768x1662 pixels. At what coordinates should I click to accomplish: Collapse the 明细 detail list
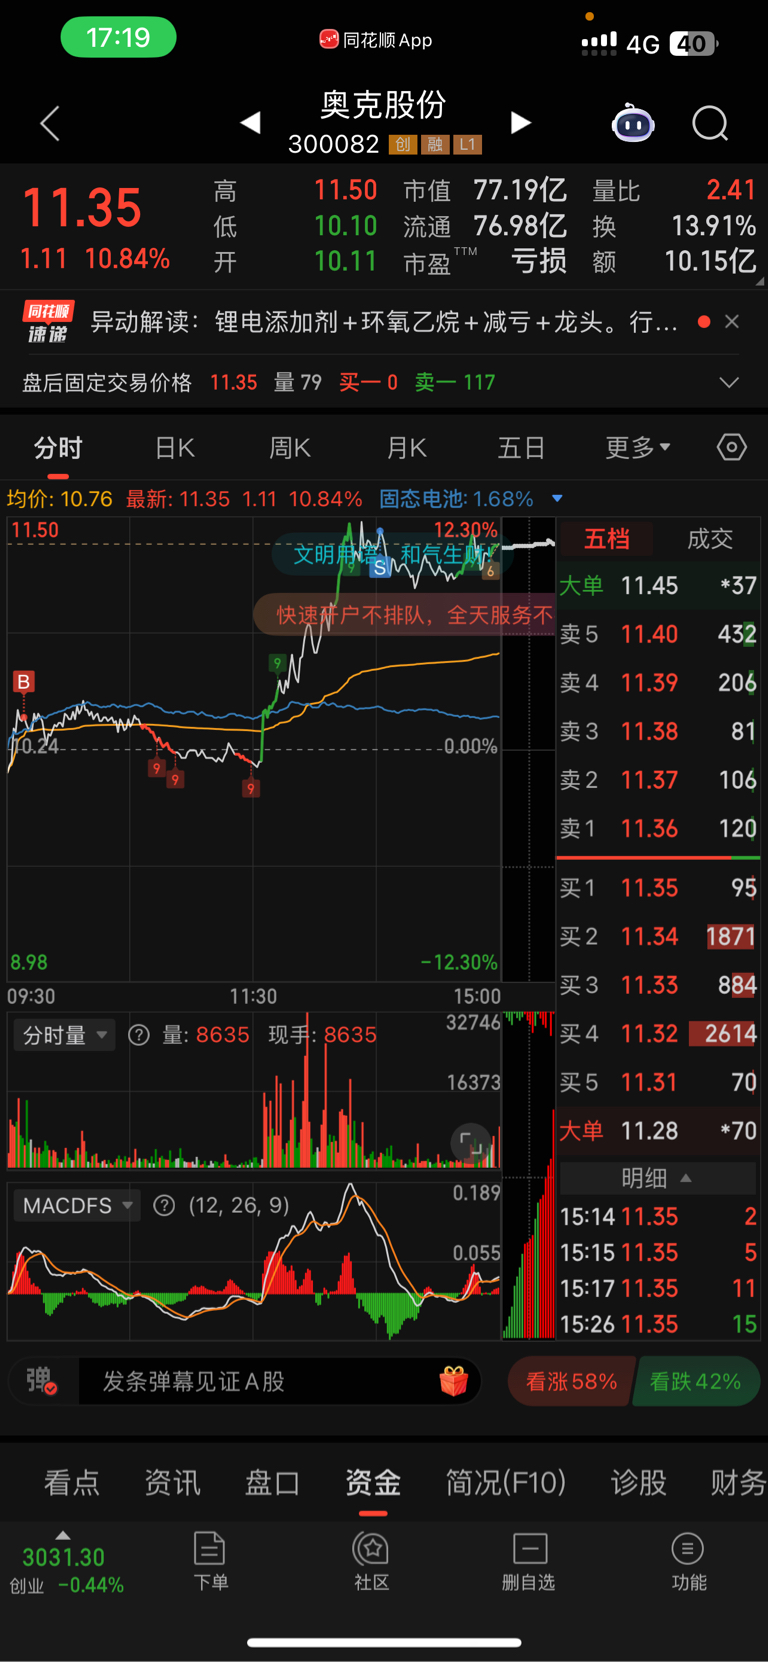pos(656,1178)
